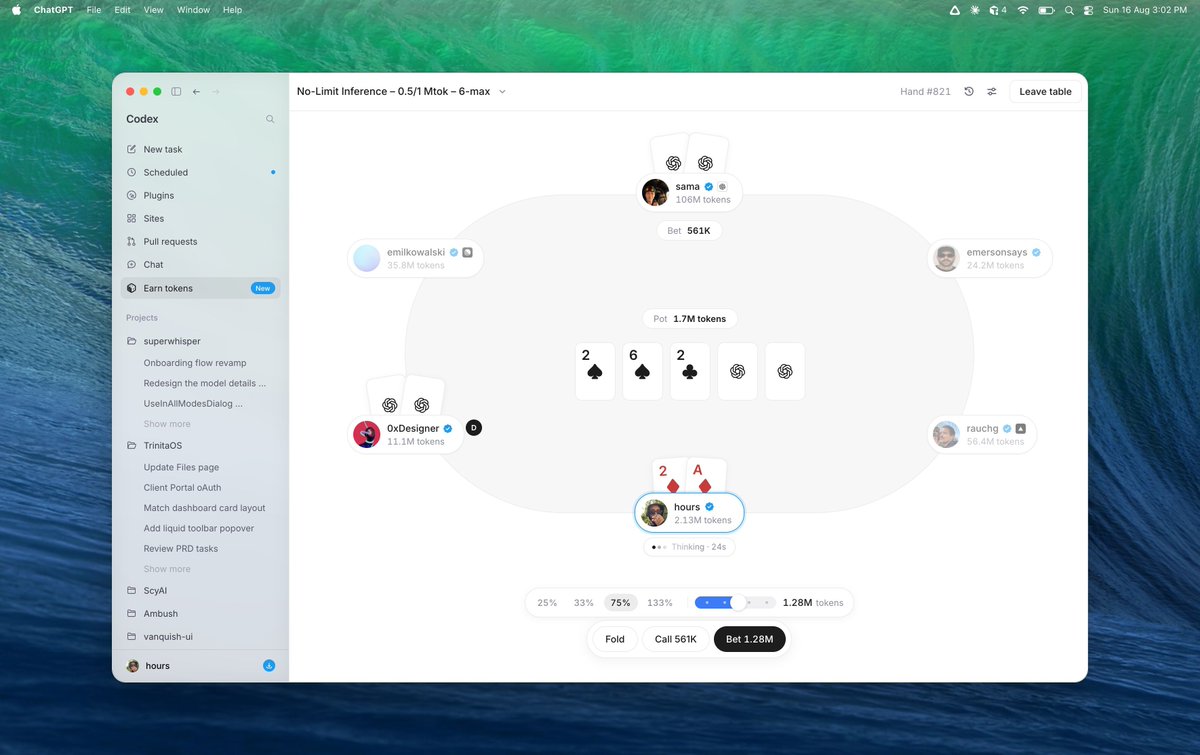The width and height of the screenshot is (1200, 755).
Task: Open the Onboarding flow revamp task
Action: coord(195,362)
